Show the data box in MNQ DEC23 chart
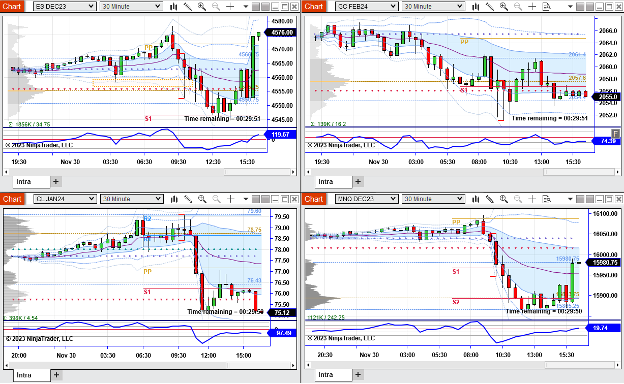The image size is (624, 384). tap(547, 199)
